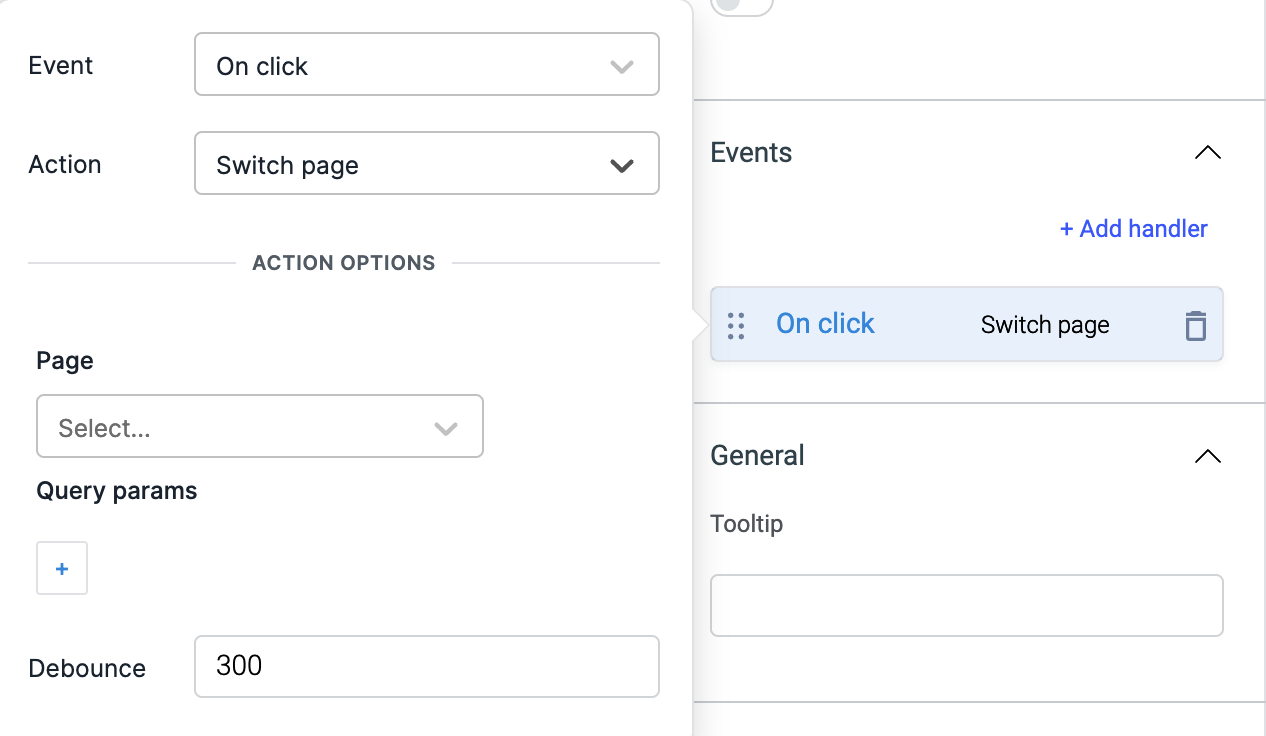Click the Query params label
Image resolution: width=1266 pixels, height=736 pixels.
tap(117, 491)
